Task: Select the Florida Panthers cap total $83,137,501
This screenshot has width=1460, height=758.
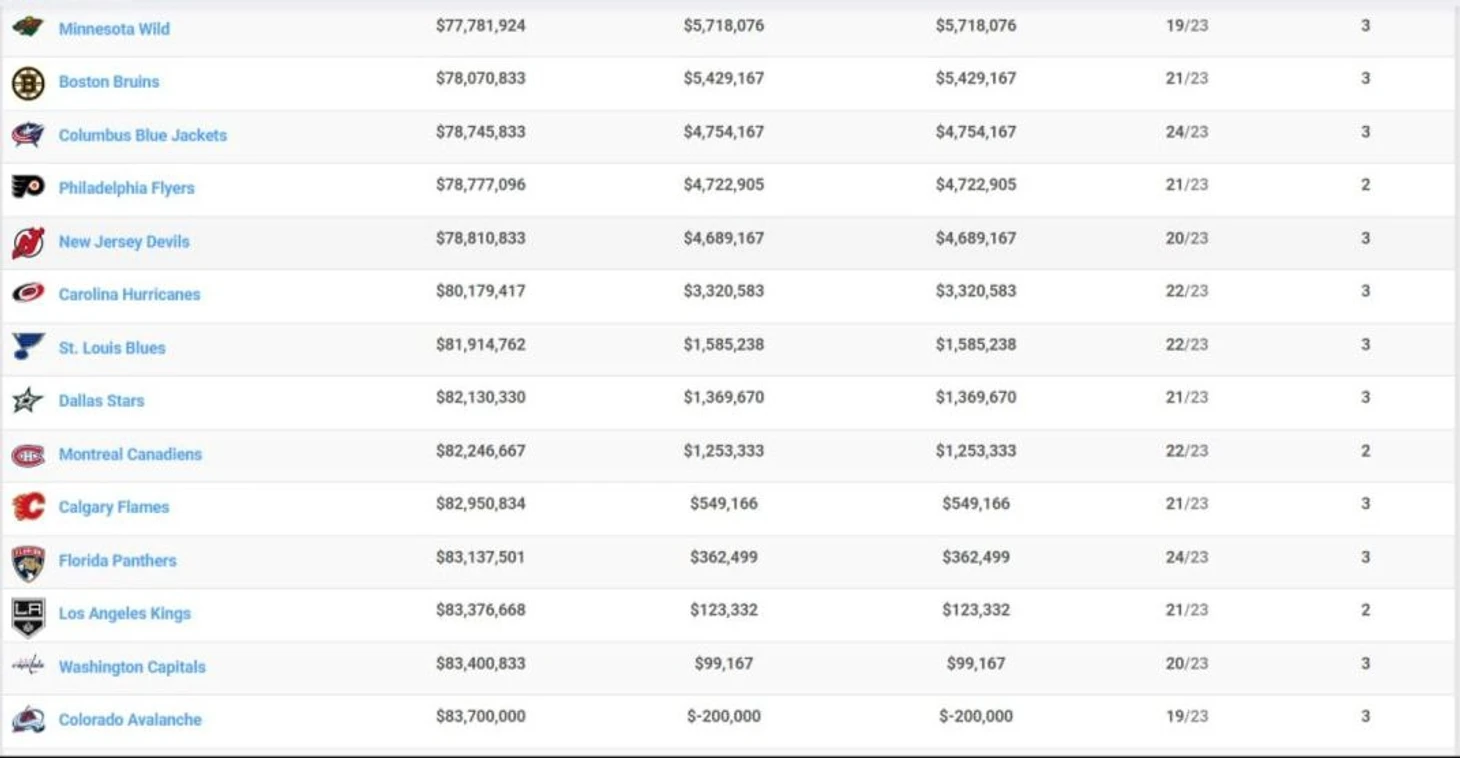Action: pos(480,557)
